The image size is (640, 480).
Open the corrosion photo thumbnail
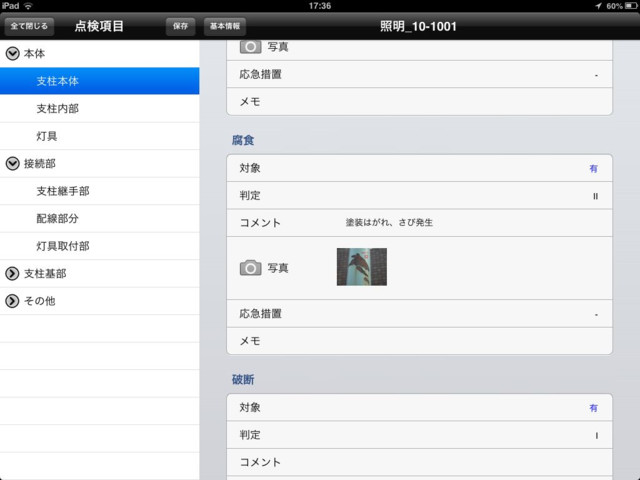pos(361,267)
